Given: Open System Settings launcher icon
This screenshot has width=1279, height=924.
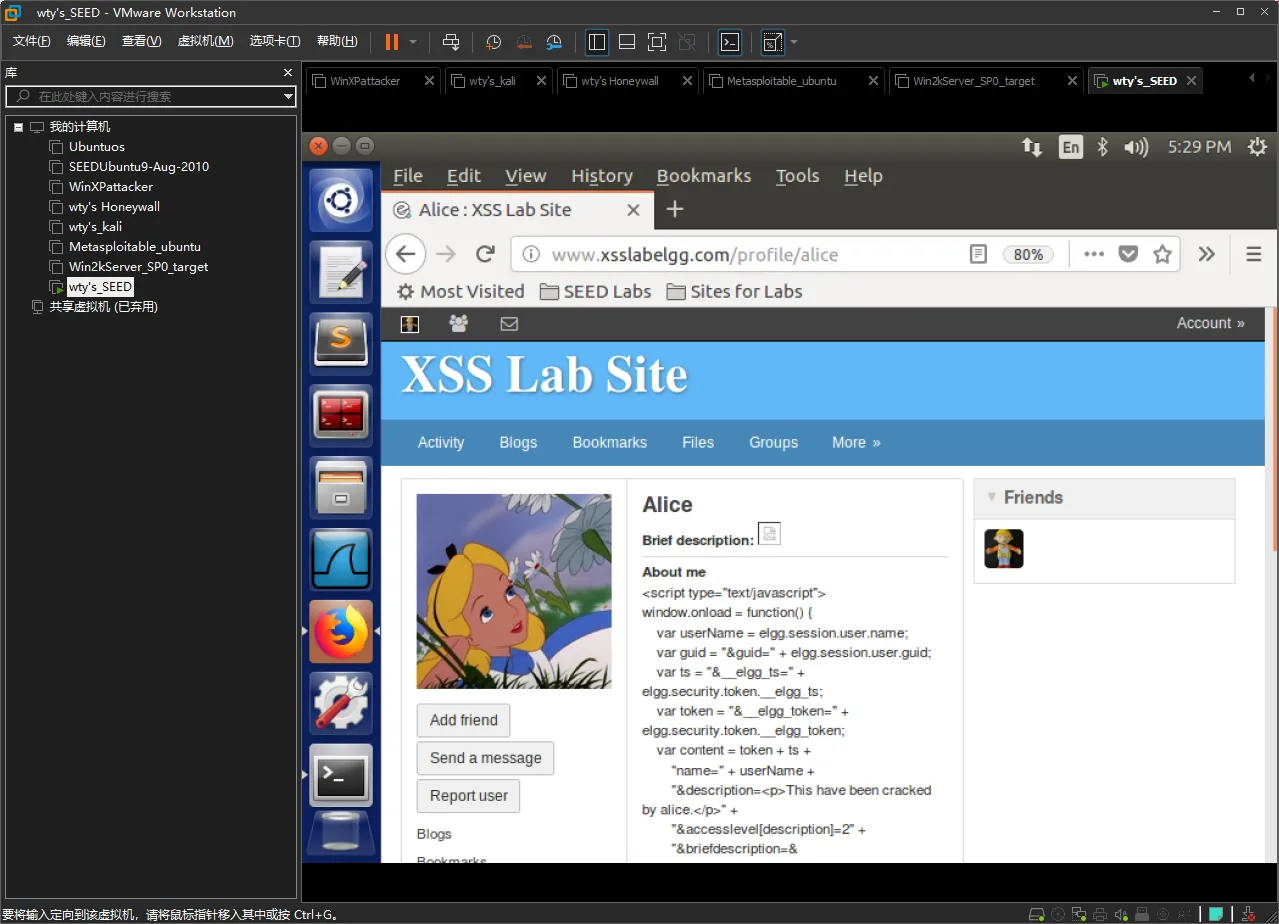Looking at the screenshot, I should pyautogui.click(x=341, y=703).
